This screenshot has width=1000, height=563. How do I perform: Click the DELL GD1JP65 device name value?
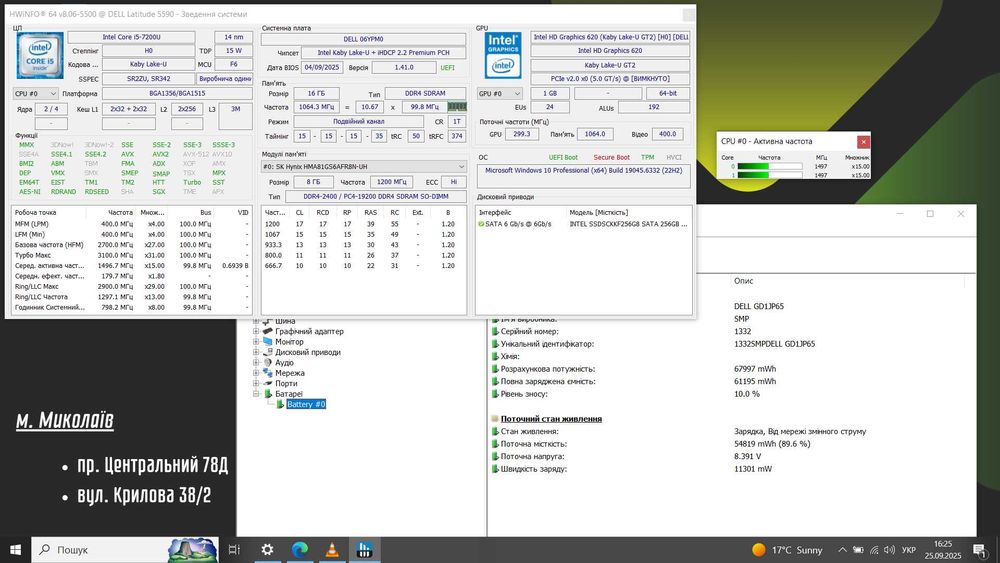[759, 306]
